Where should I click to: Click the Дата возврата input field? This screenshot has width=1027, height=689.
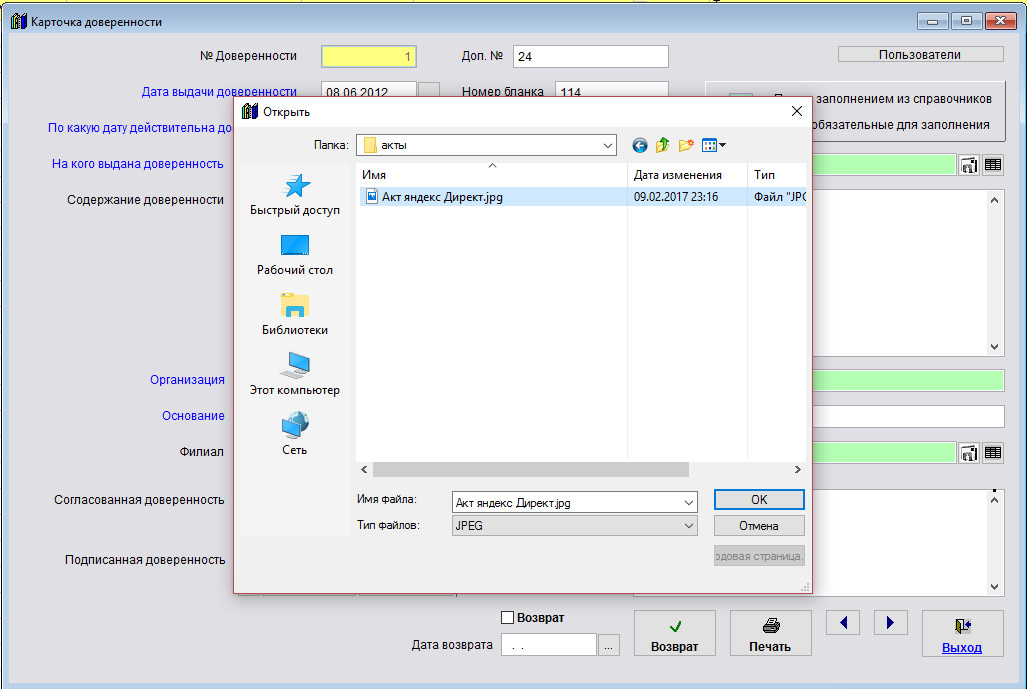[x=549, y=645]
